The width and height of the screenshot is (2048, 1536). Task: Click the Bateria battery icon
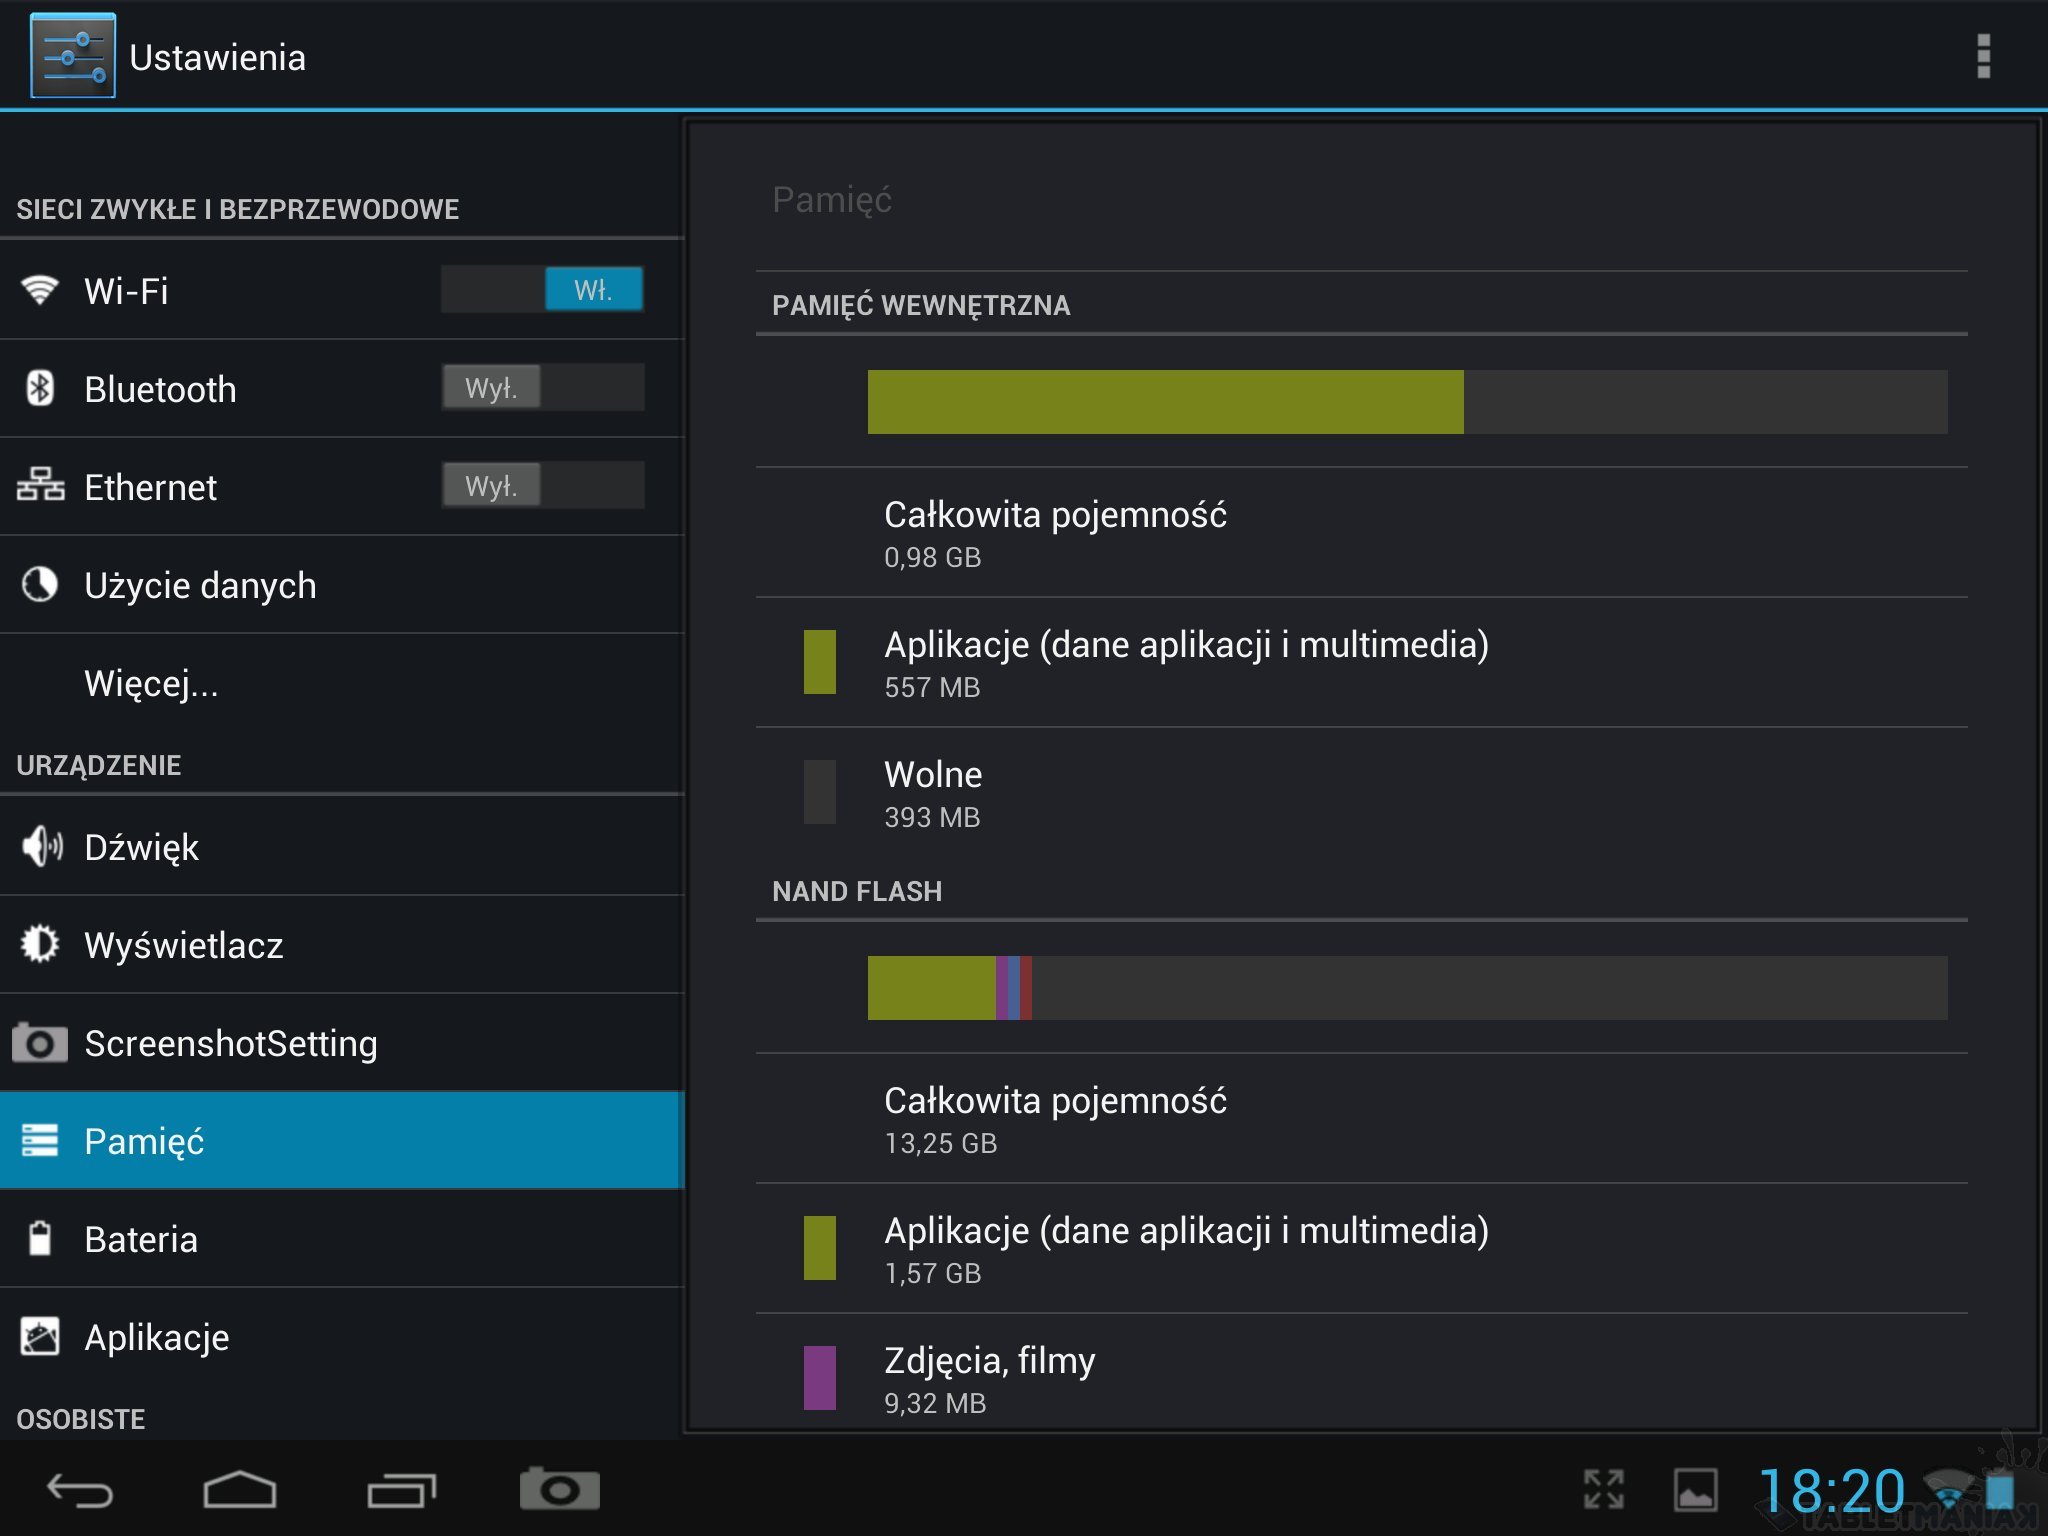point(40,1238)
